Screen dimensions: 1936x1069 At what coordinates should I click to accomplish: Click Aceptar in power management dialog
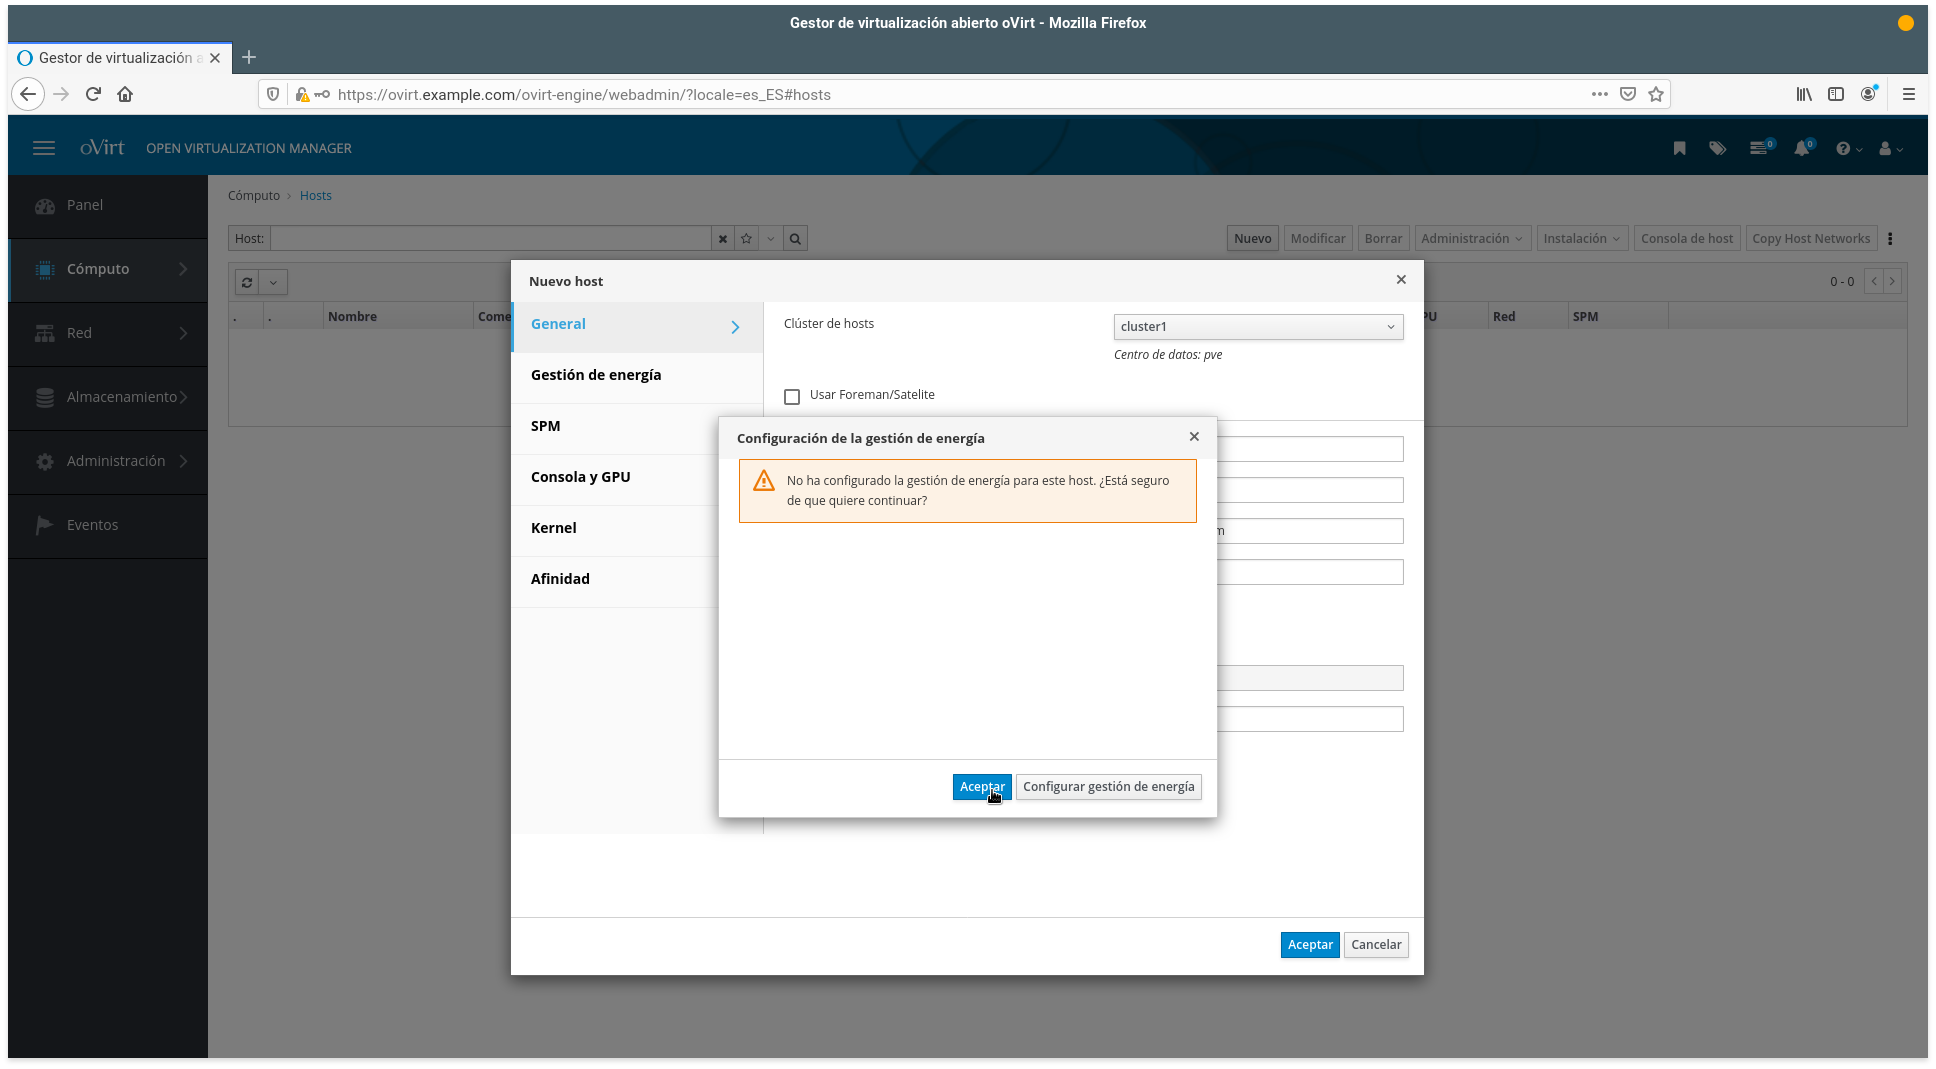[981, 787]
